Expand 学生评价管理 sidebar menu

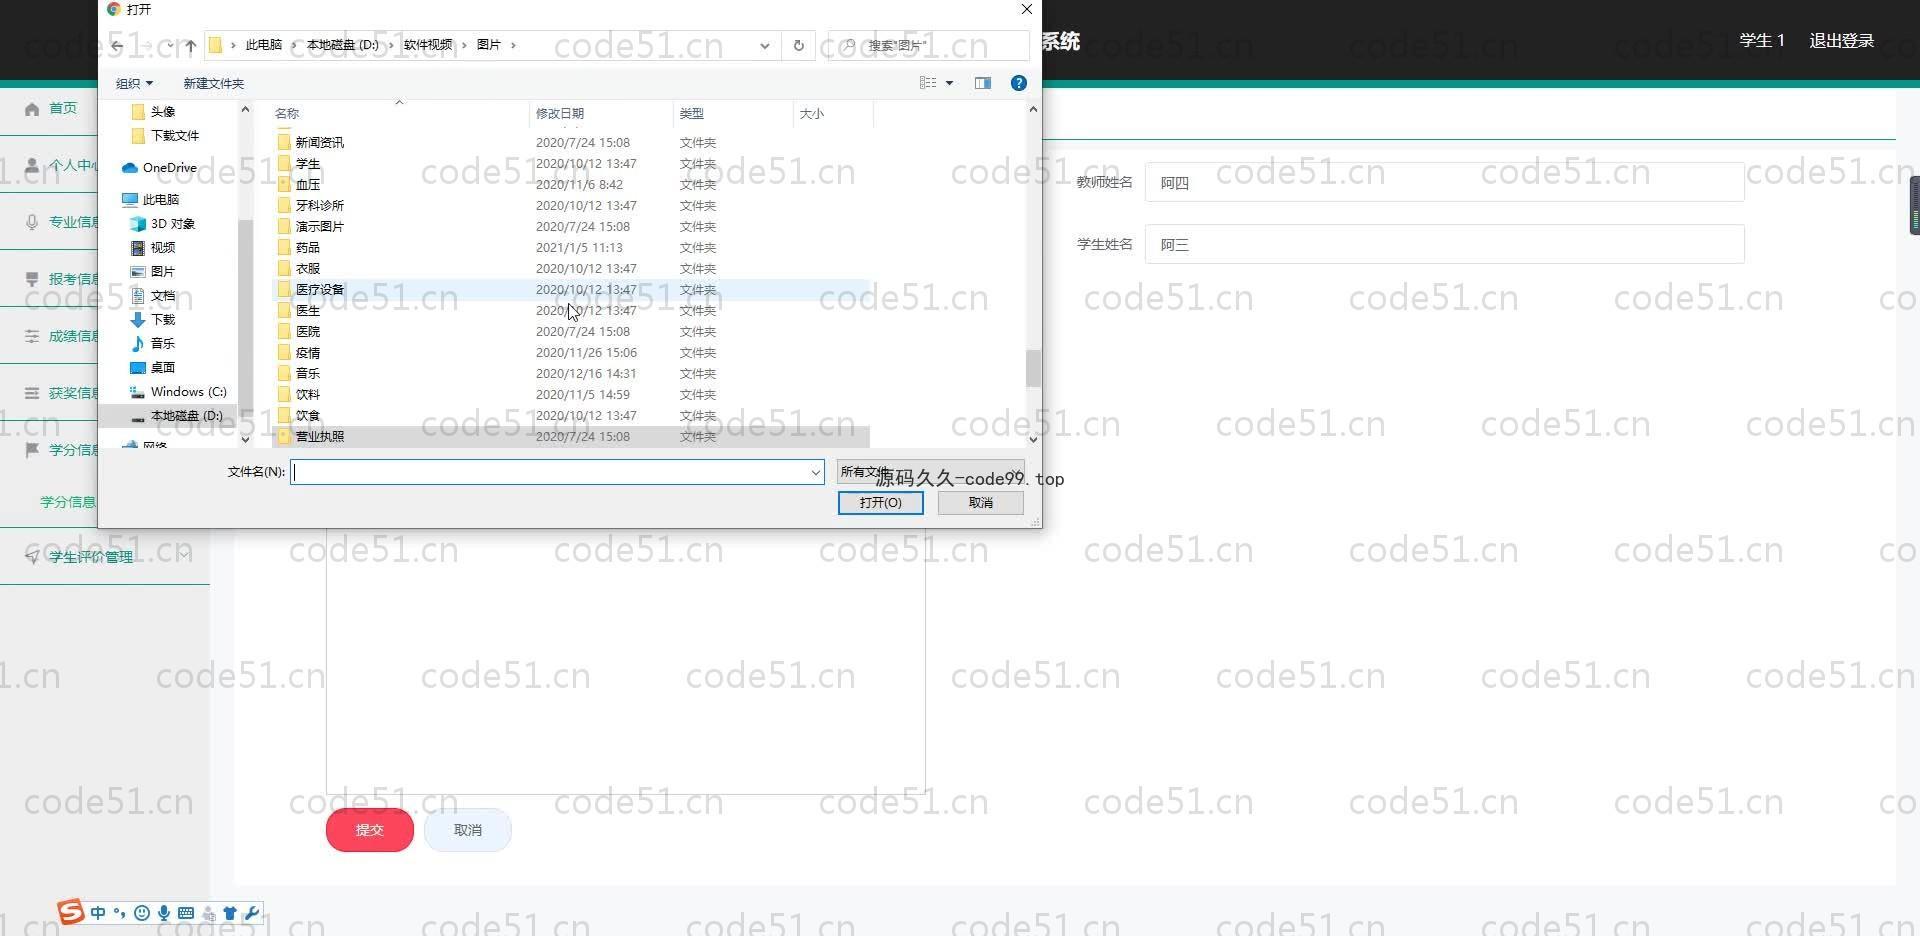click(105, 557)
